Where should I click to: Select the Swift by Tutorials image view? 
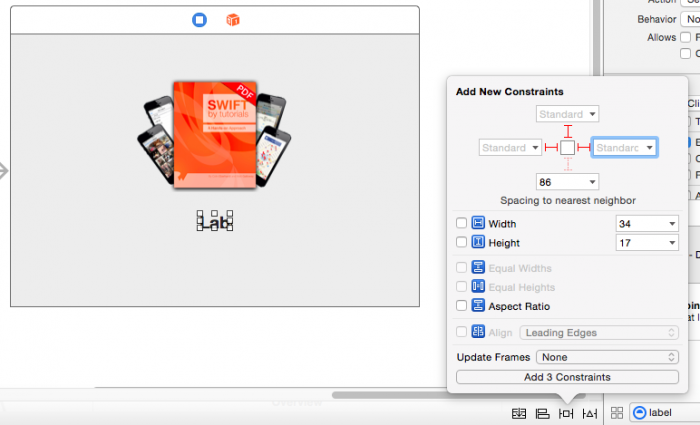coord(214,134)
